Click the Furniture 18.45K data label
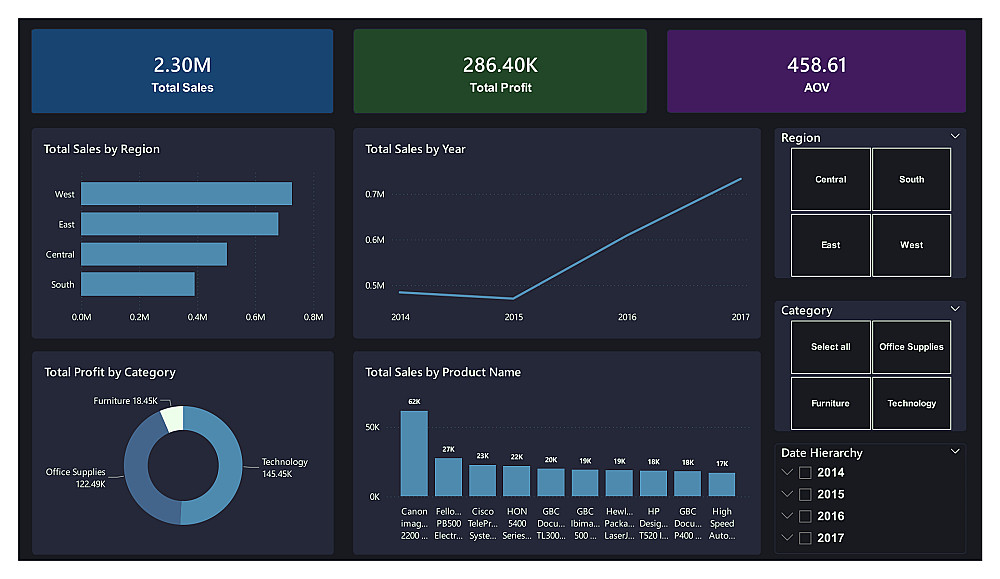 [125, 401]
